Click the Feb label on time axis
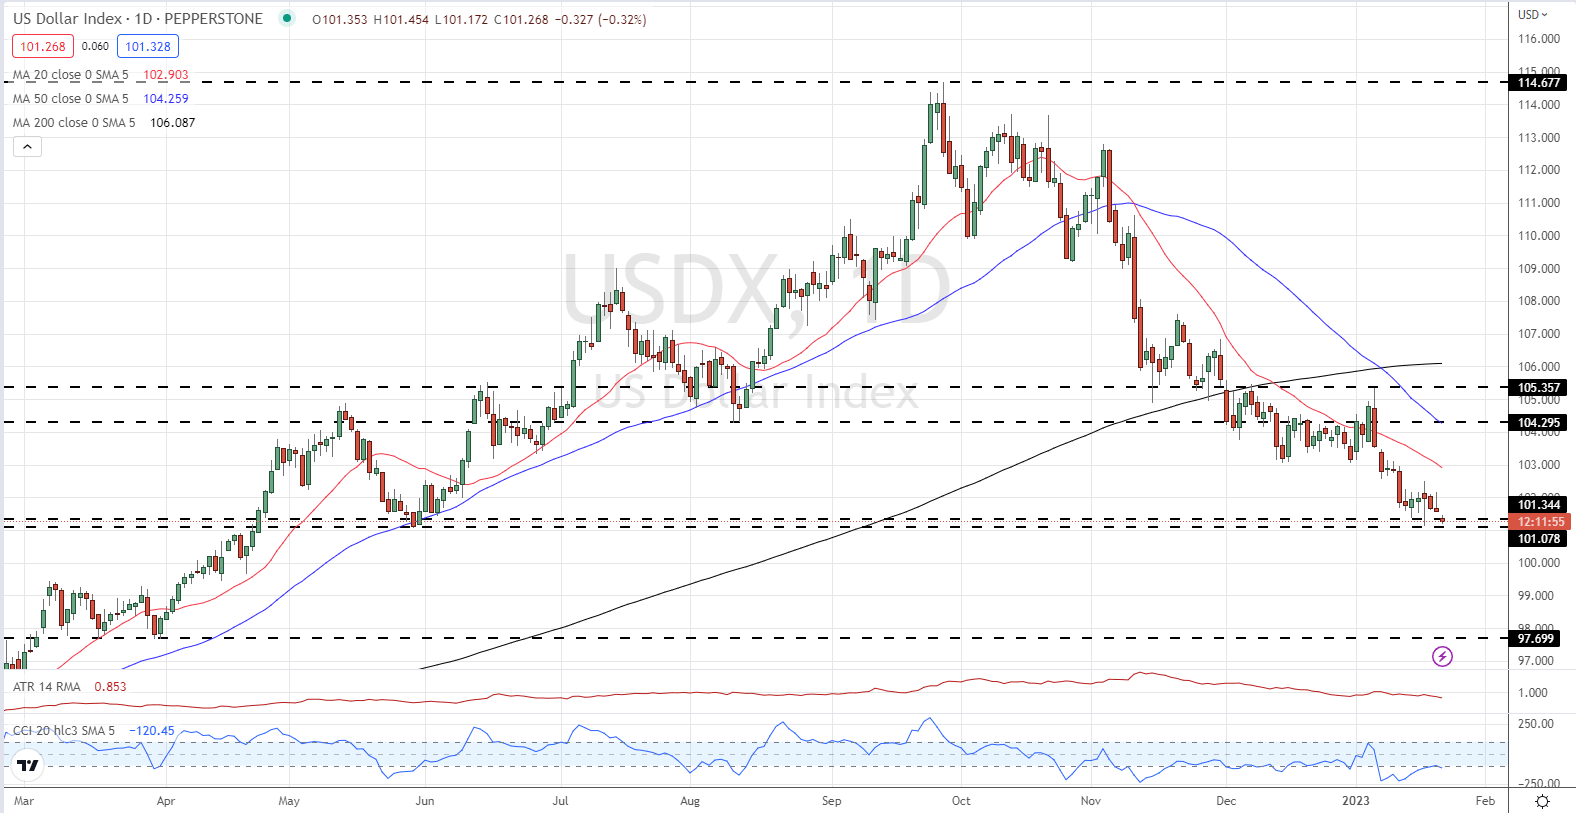This screenshot has width=1576, height=813. click(x=1486, y=801)
